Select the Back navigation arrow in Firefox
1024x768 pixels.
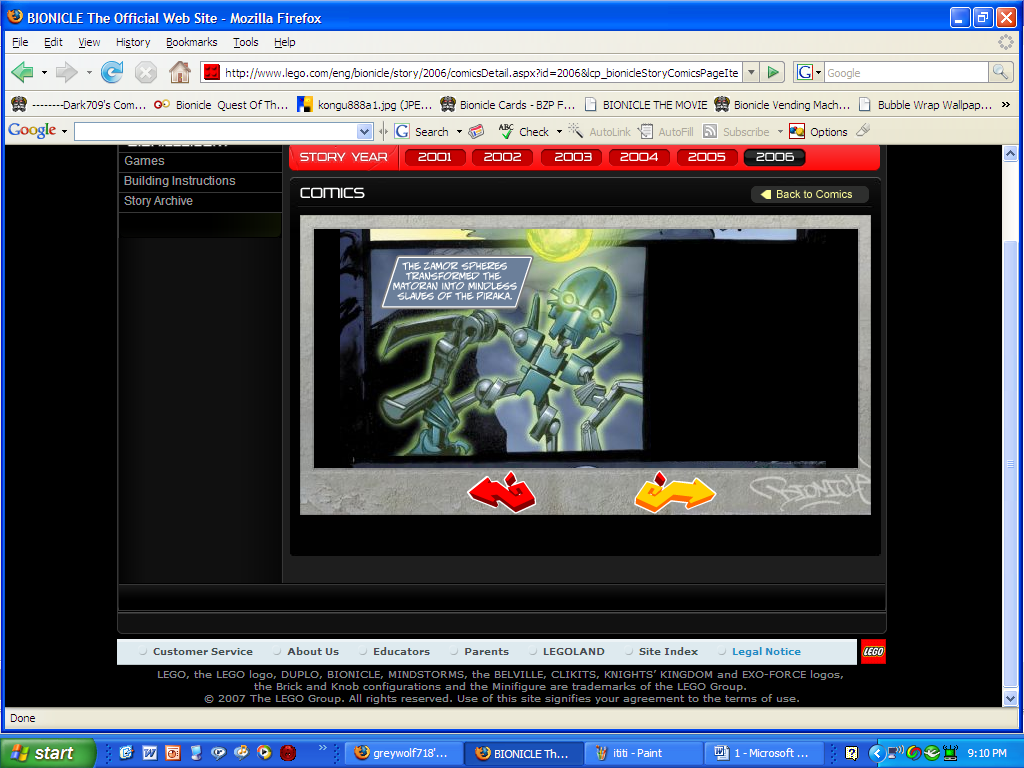click(22, 72)
